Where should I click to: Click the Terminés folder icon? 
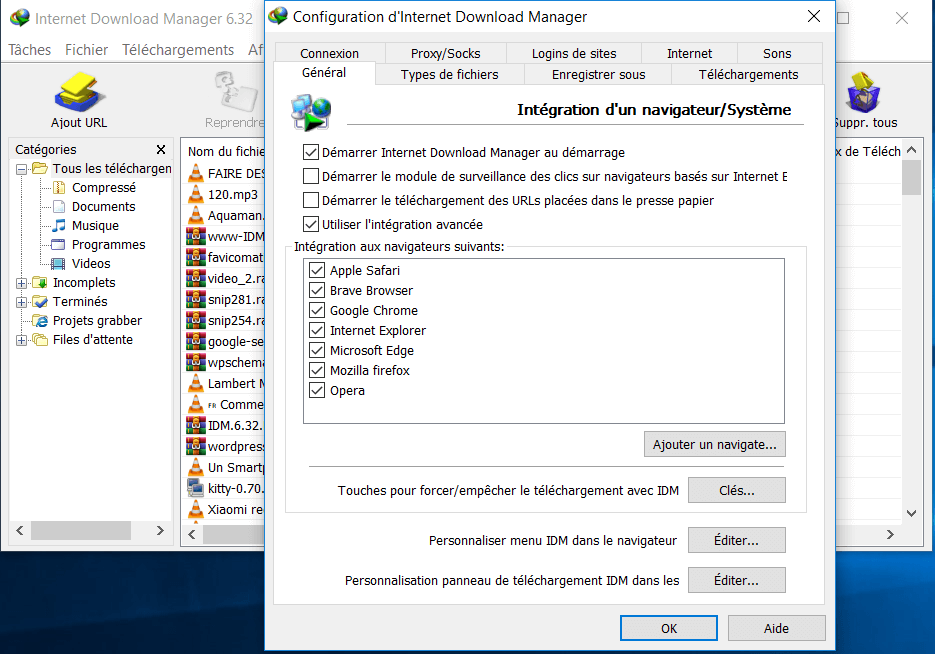[x=40, y=302]
